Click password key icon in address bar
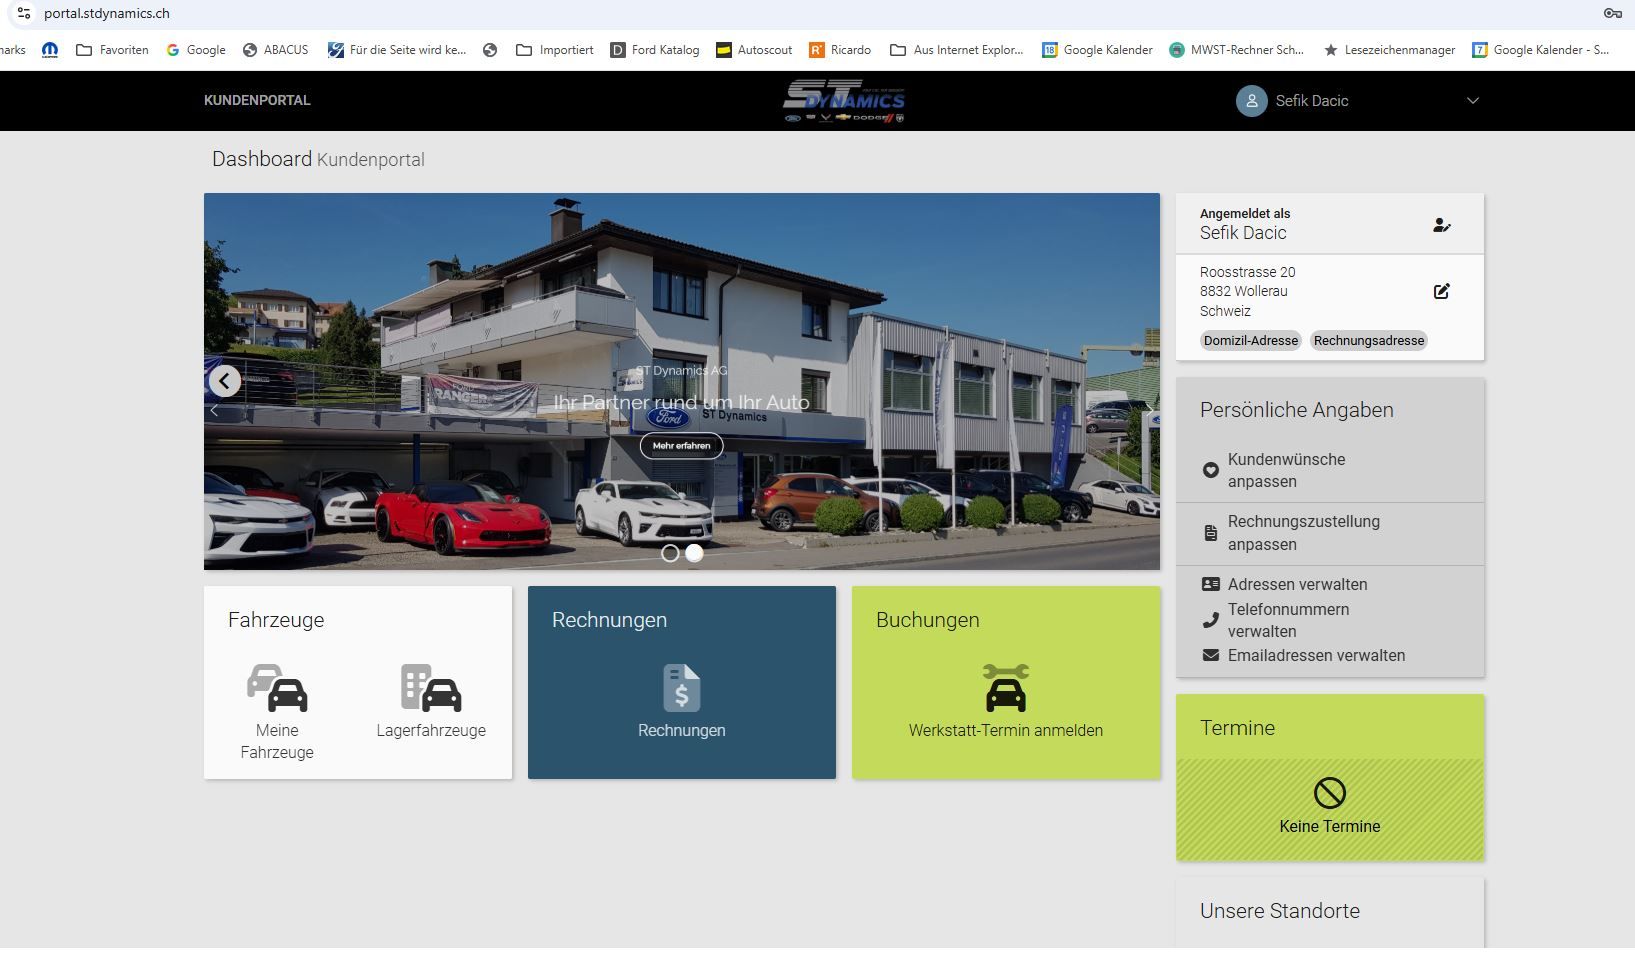This screenshot has width=1635, height=973. click(1612, 13)
